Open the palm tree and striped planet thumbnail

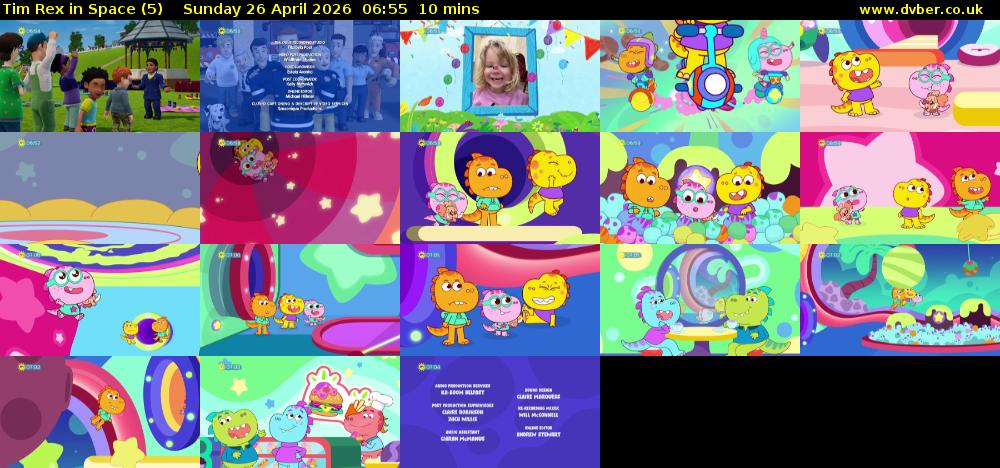click(900, 300)
